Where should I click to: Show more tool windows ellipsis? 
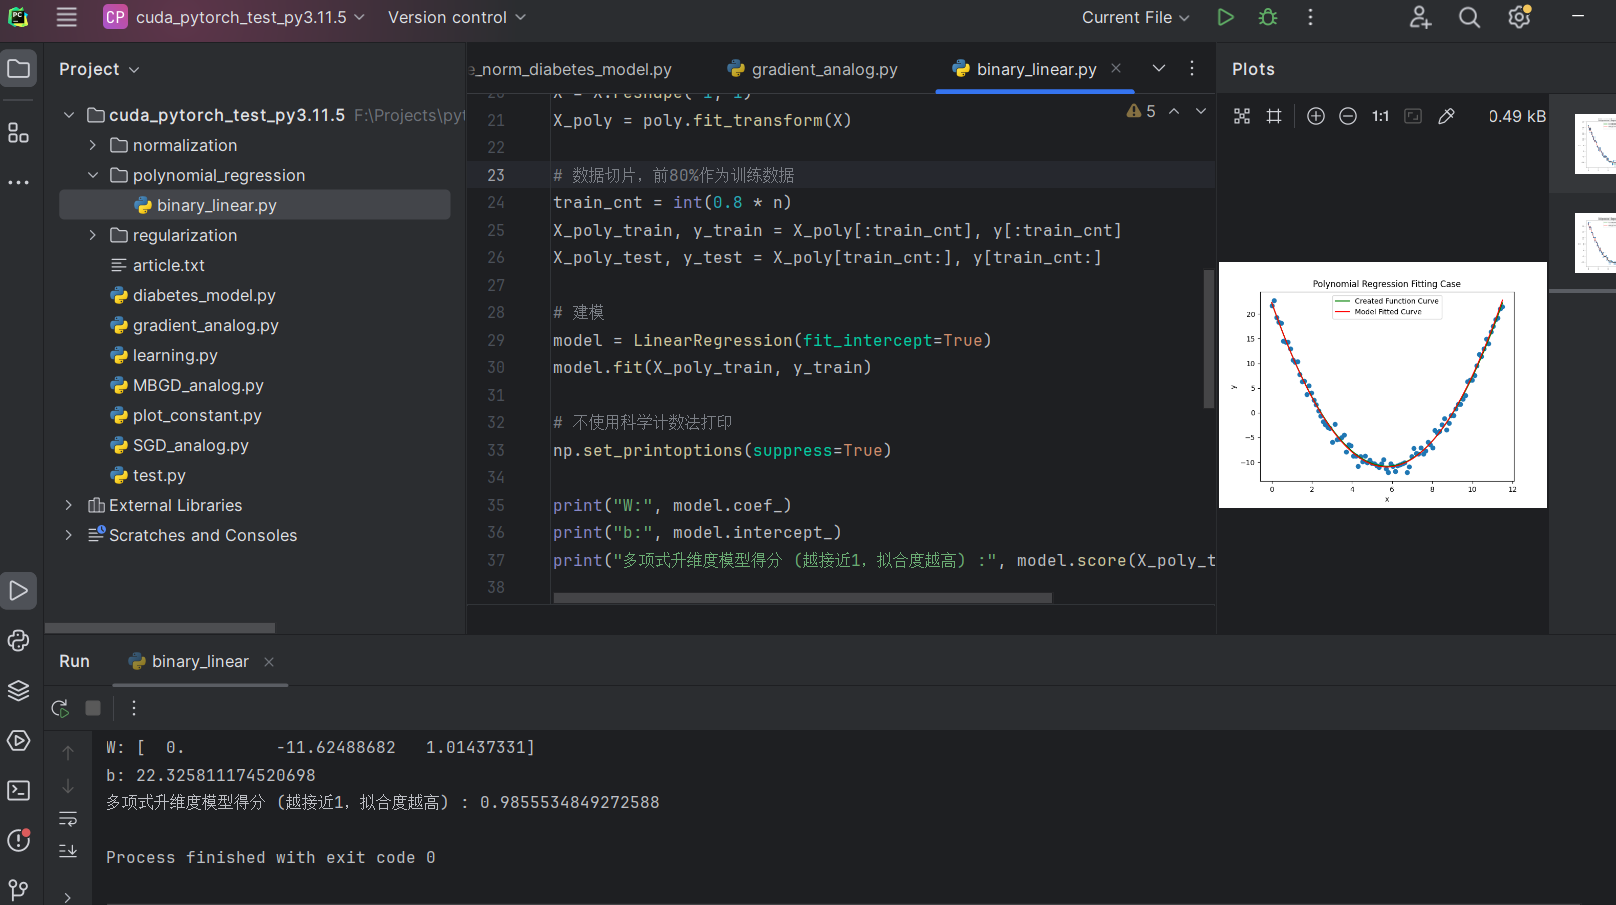click(x=18, y=183)
